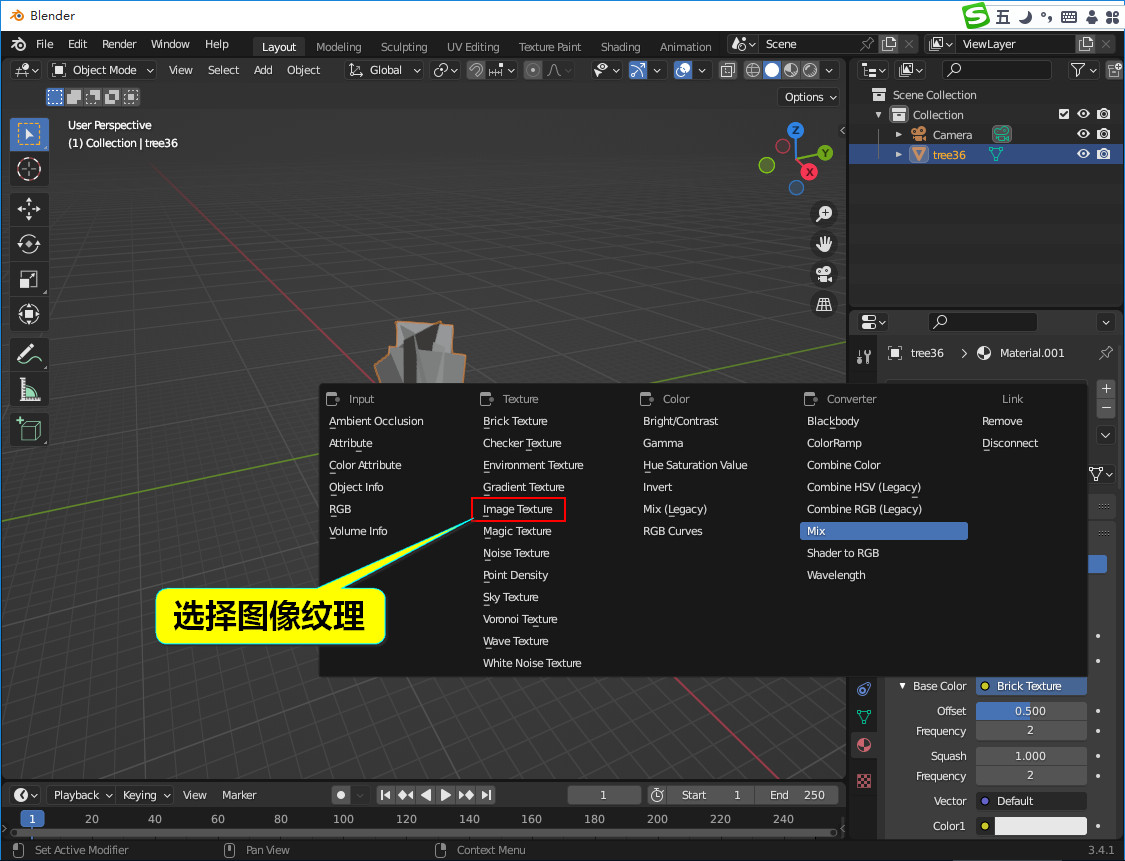
Task: Select the Cursor tool in the toolbar
Action: point(29,169)
